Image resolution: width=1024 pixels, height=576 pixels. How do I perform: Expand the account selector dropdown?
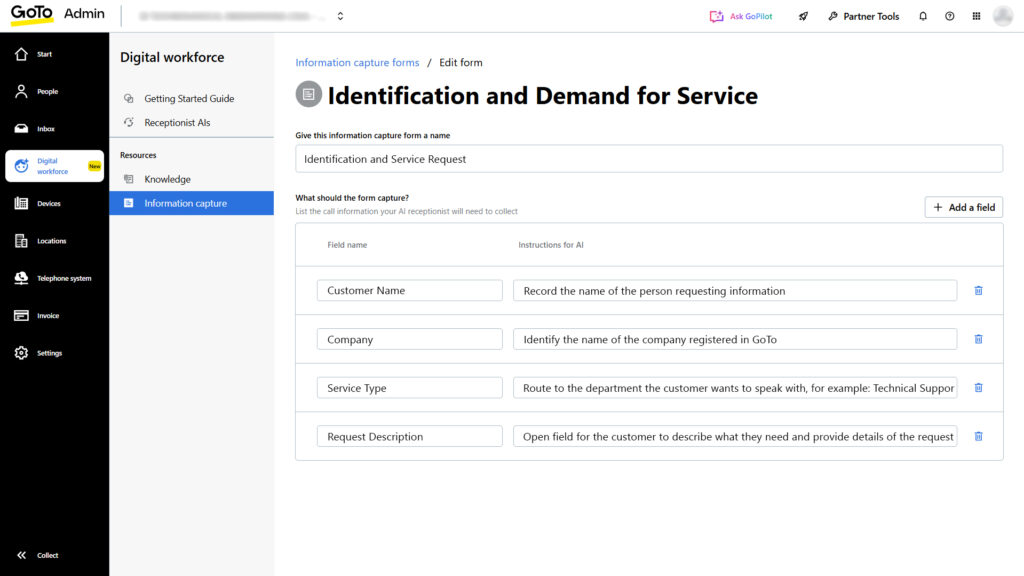point(340,16)
